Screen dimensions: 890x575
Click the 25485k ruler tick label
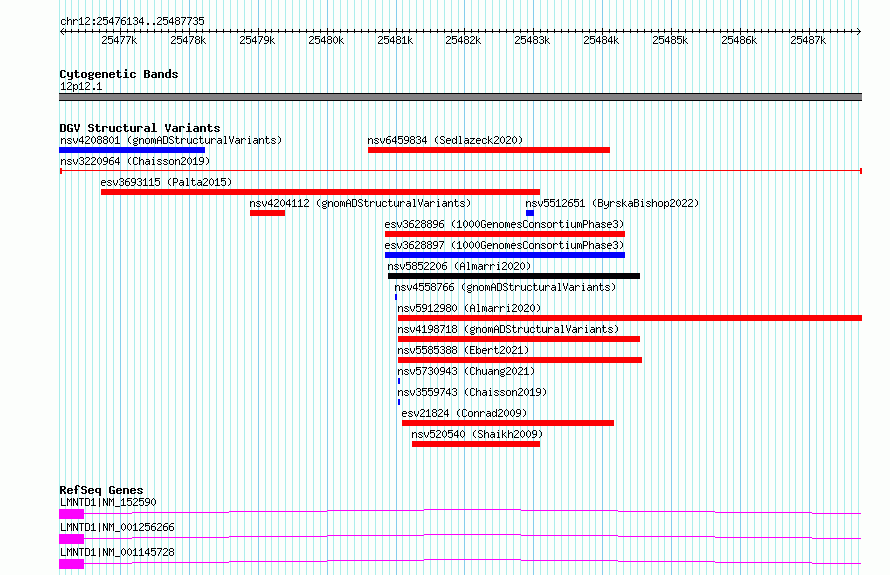pos(670,40)
